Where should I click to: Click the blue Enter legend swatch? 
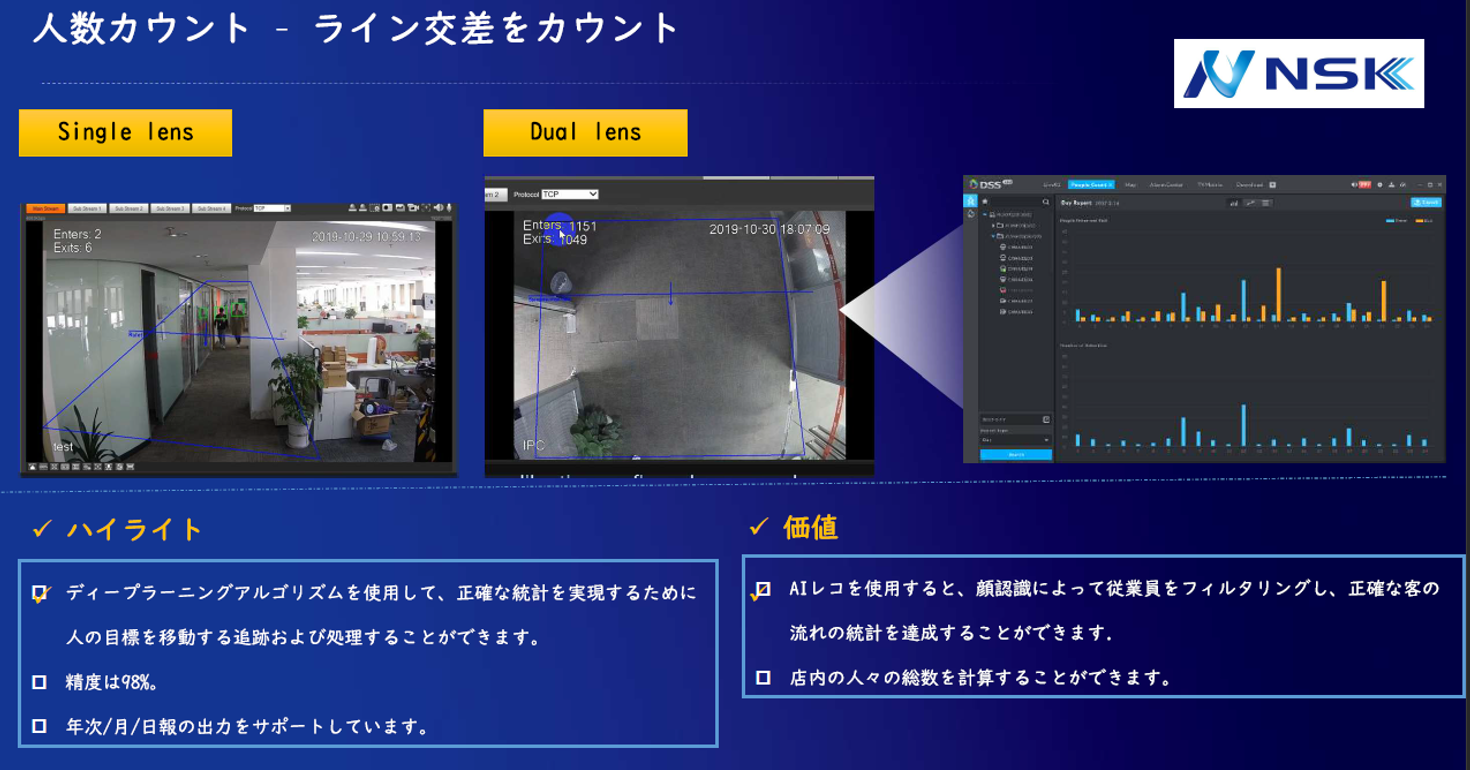1391,220
